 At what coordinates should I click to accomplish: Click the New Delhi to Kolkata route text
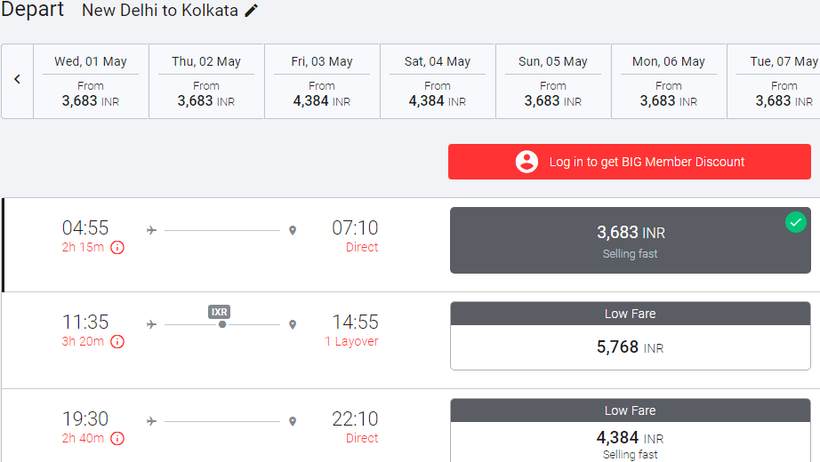tap(160, 11)
